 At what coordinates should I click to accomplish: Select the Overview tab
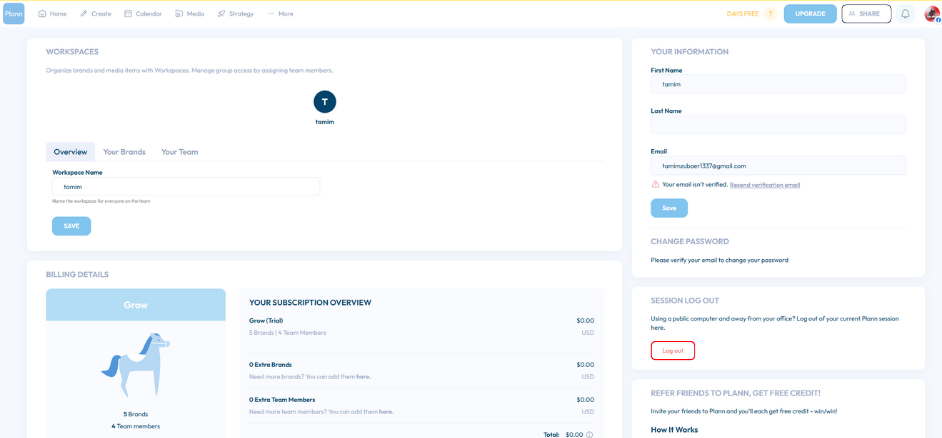pyautogui.click(x=70, y=152)
